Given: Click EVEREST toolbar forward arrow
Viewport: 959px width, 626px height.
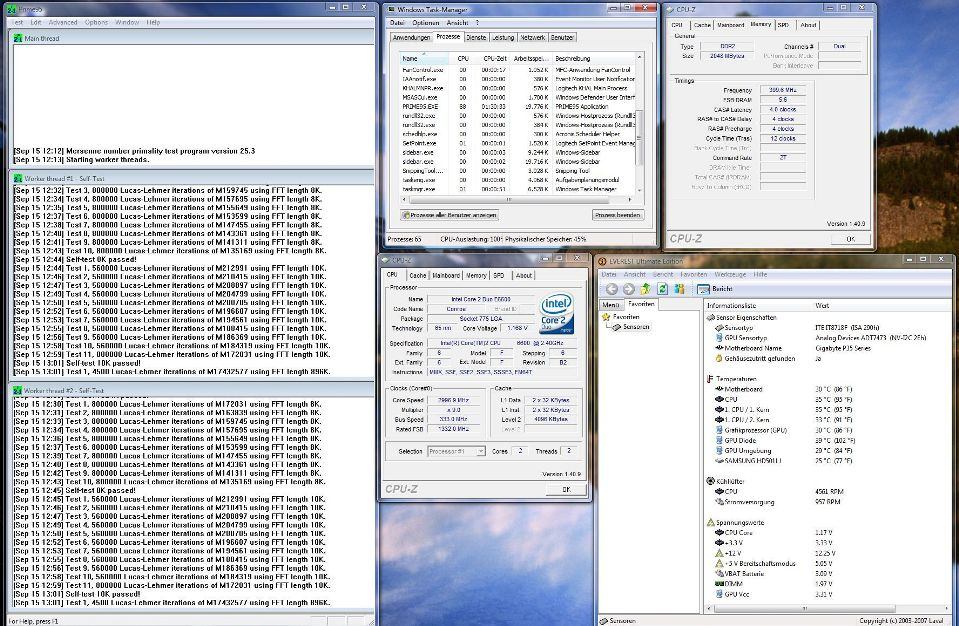Looking at the screenshot, I should 628,289.
